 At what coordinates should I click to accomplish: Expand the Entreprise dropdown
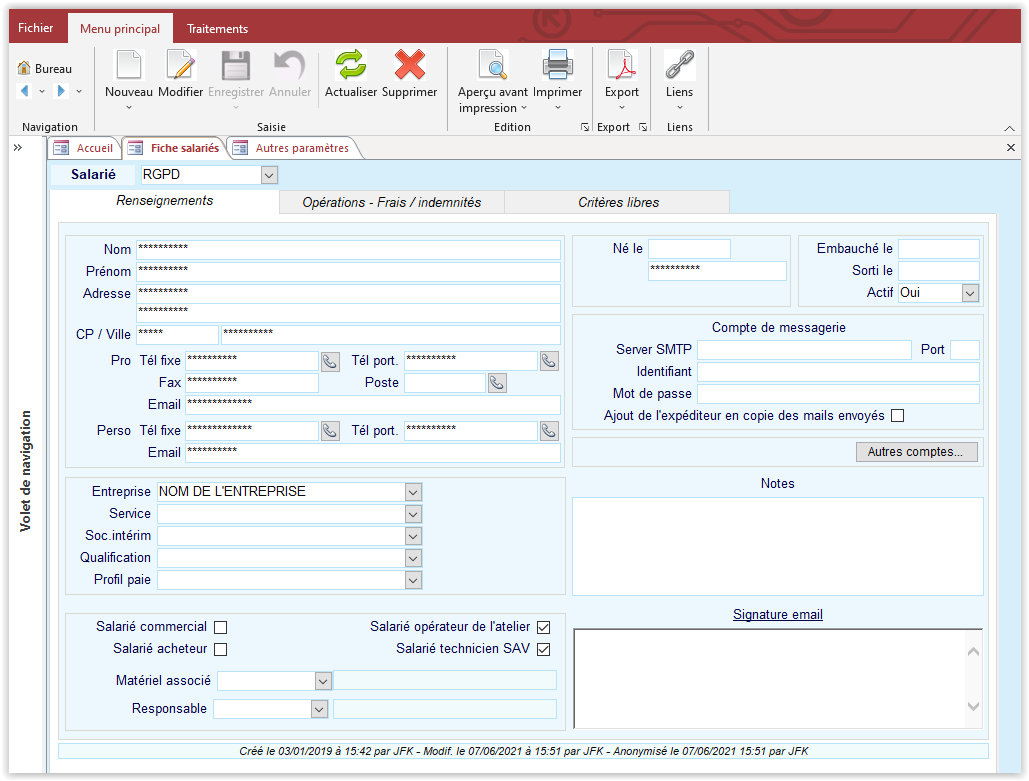413,492
